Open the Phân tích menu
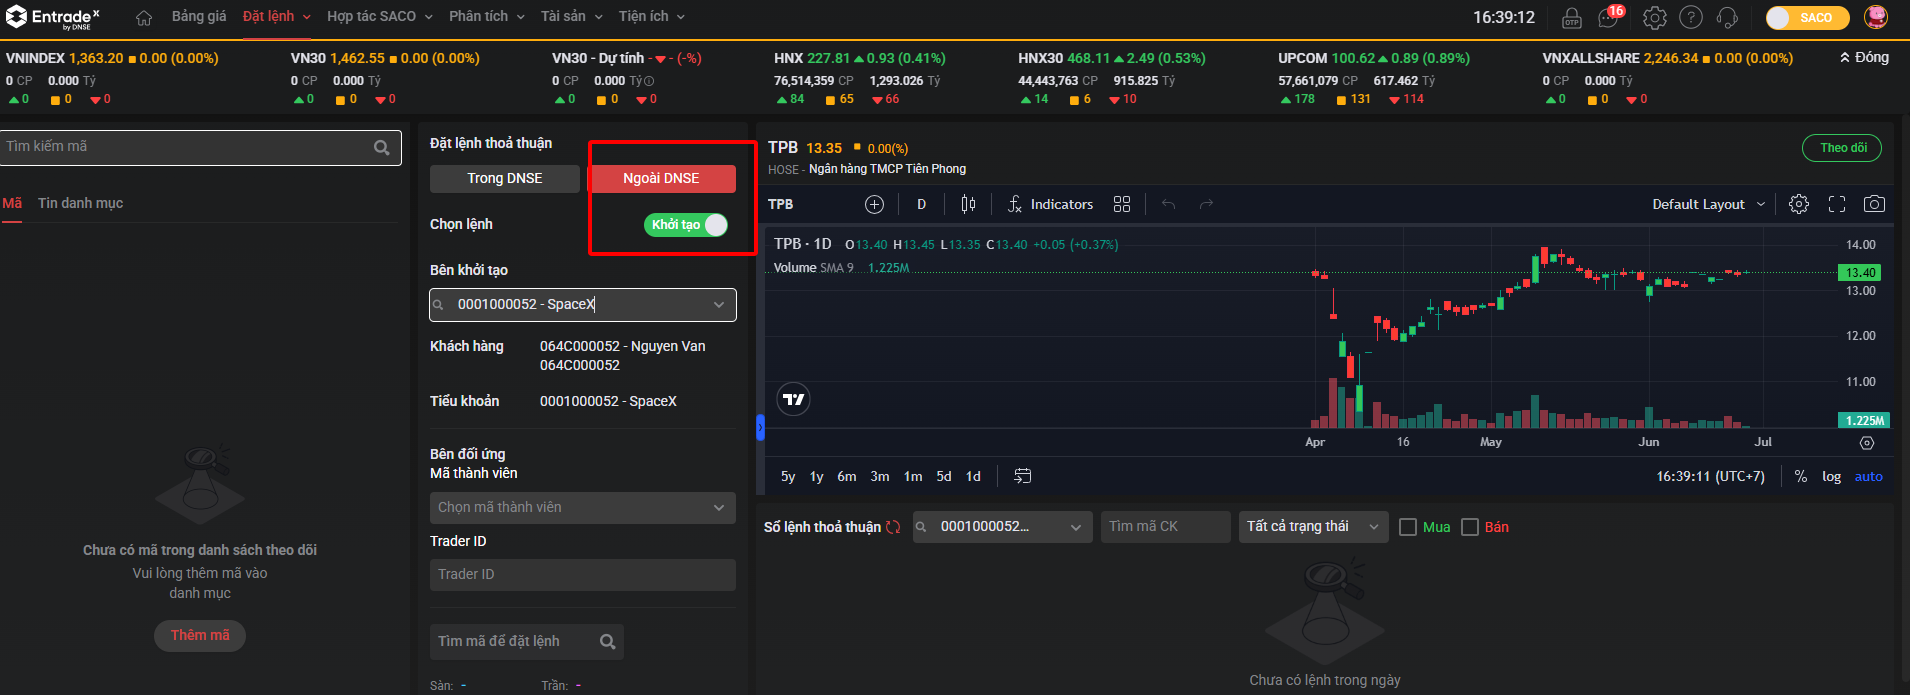The width and height of the screenshot is (1910, 695). pyautogui.click(x=486, y=17)
